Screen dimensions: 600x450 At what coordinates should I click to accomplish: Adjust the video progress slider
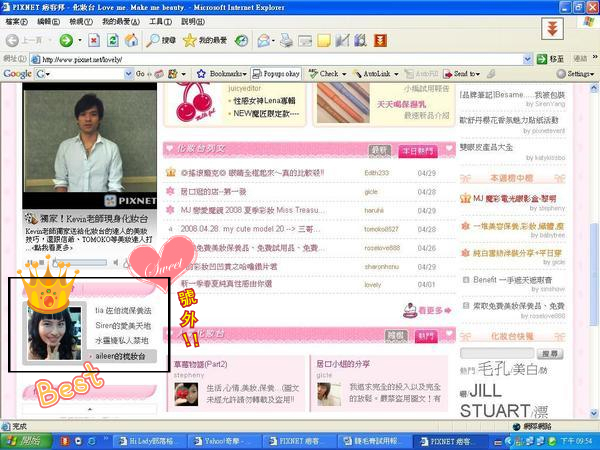(81, 262)
